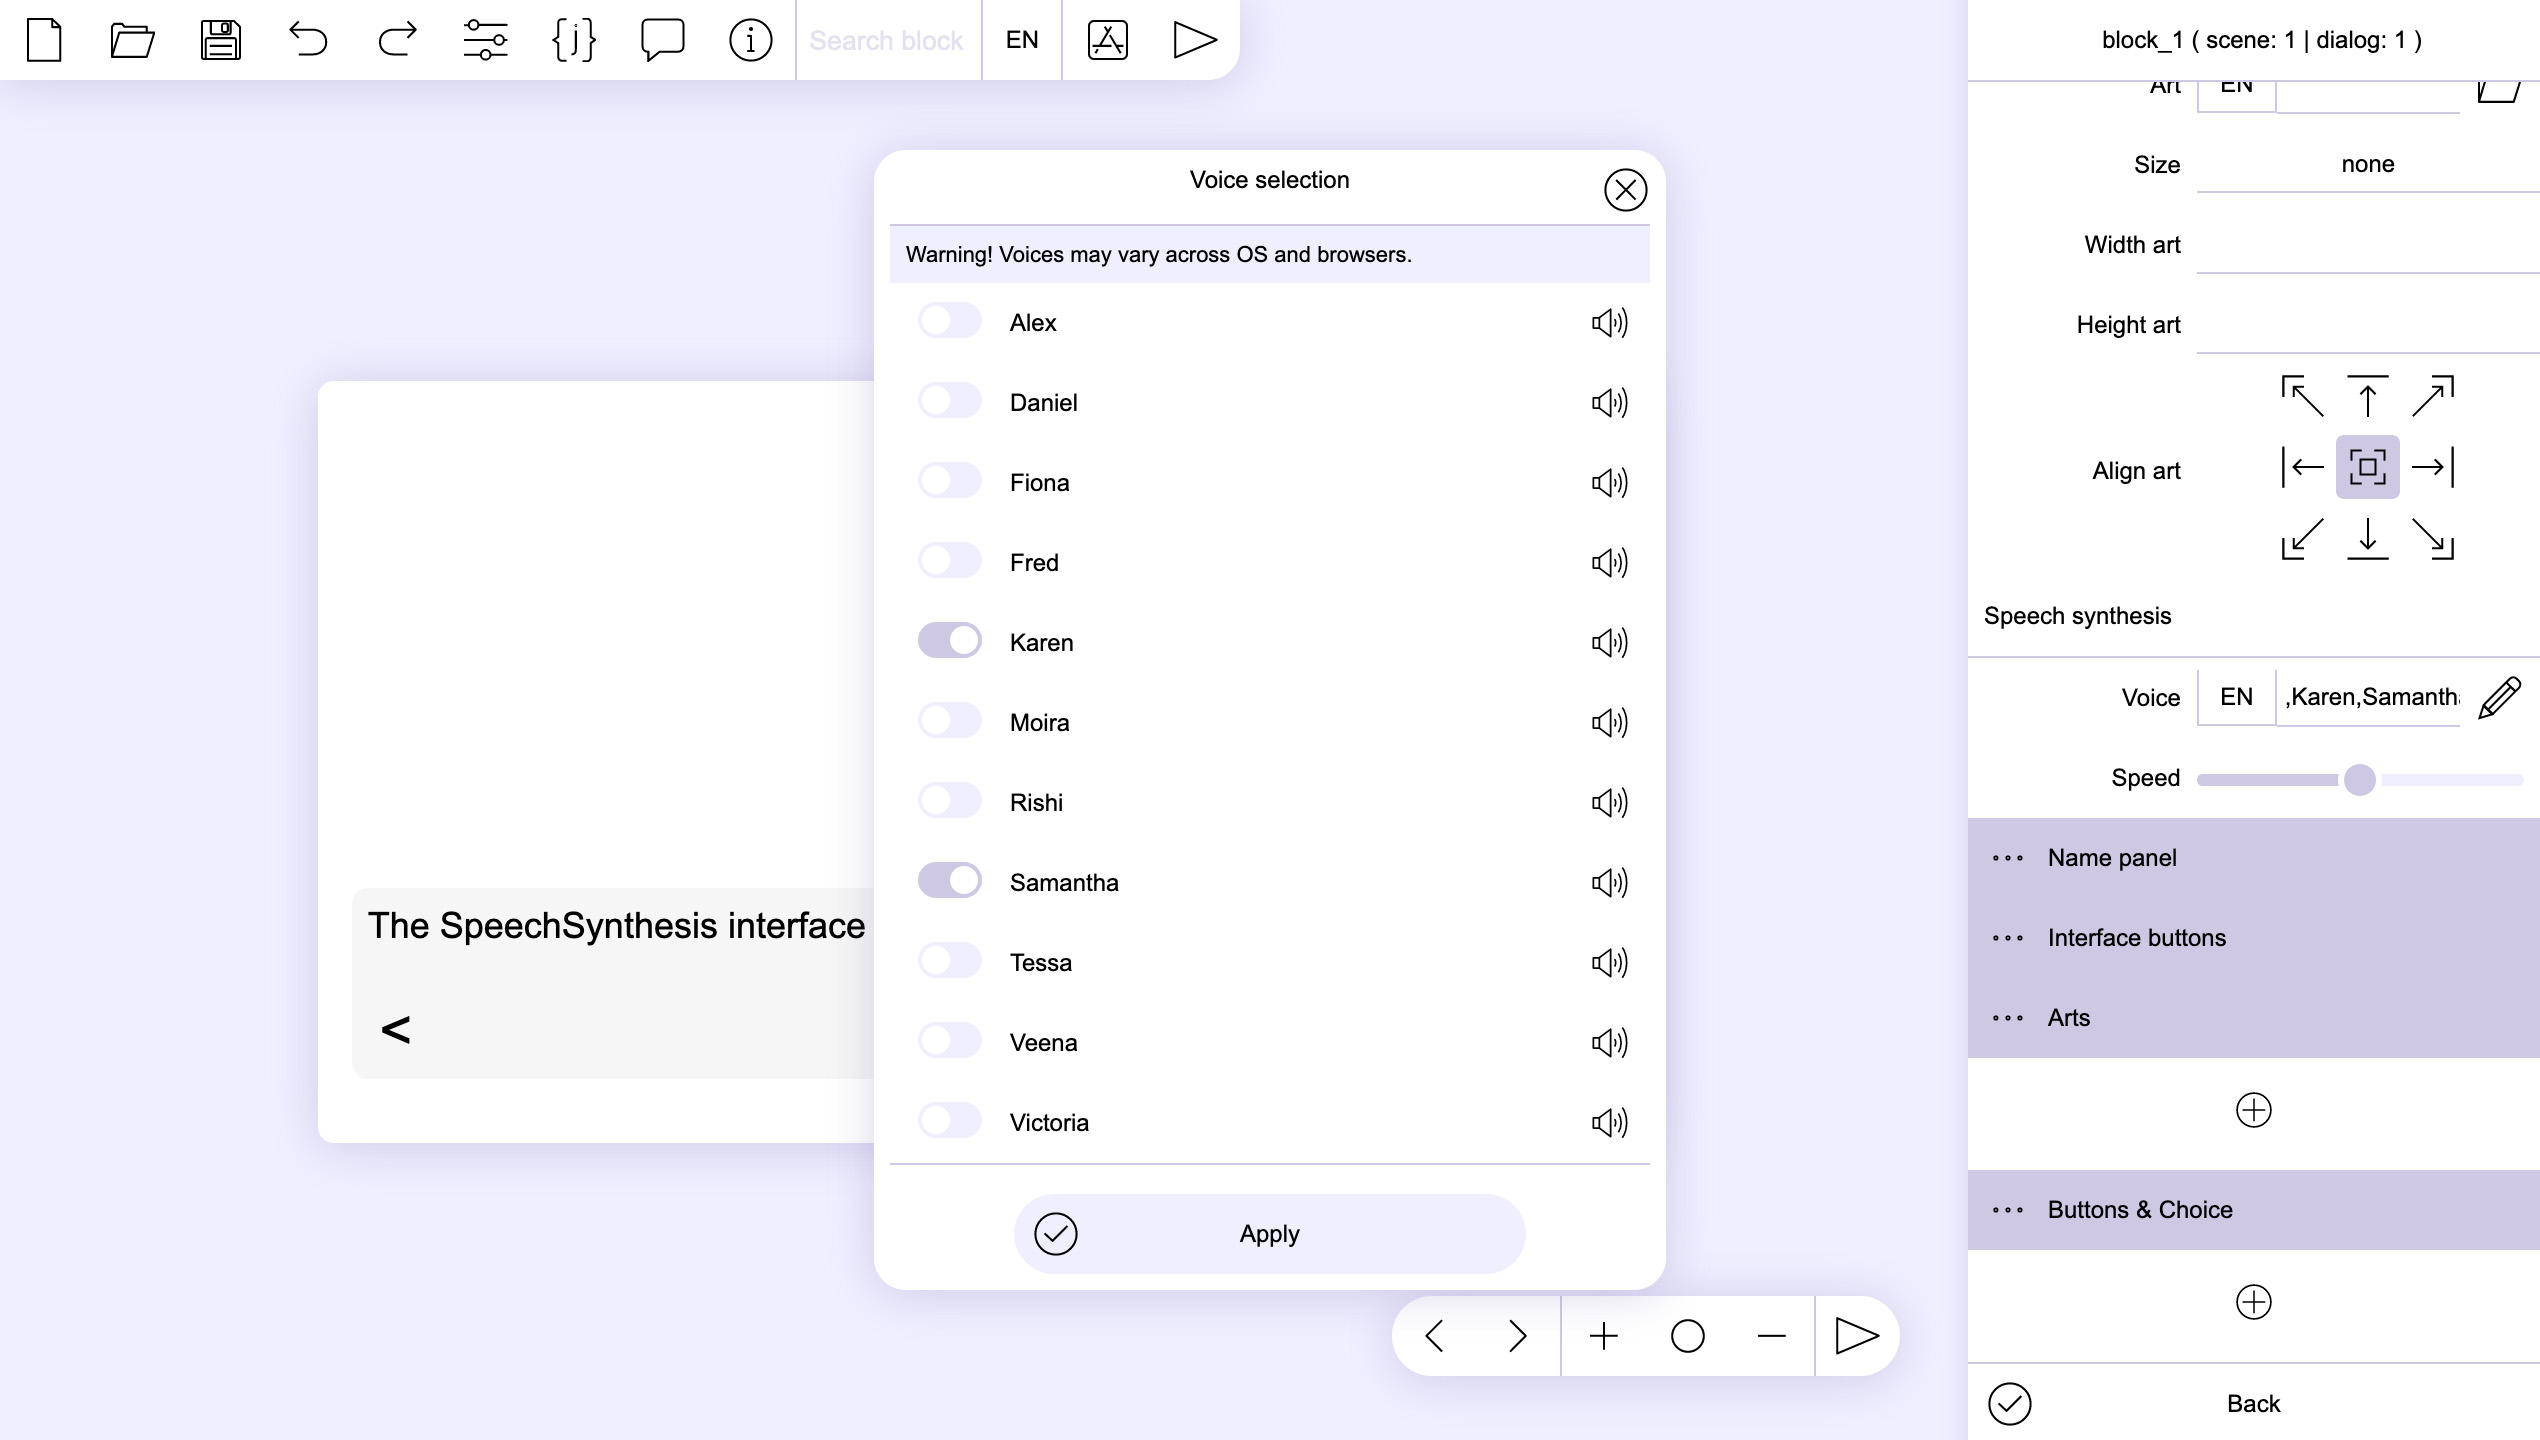Open the project folder icon
The height and width of the screenshot is (1440, 2540).
(132, 40)
